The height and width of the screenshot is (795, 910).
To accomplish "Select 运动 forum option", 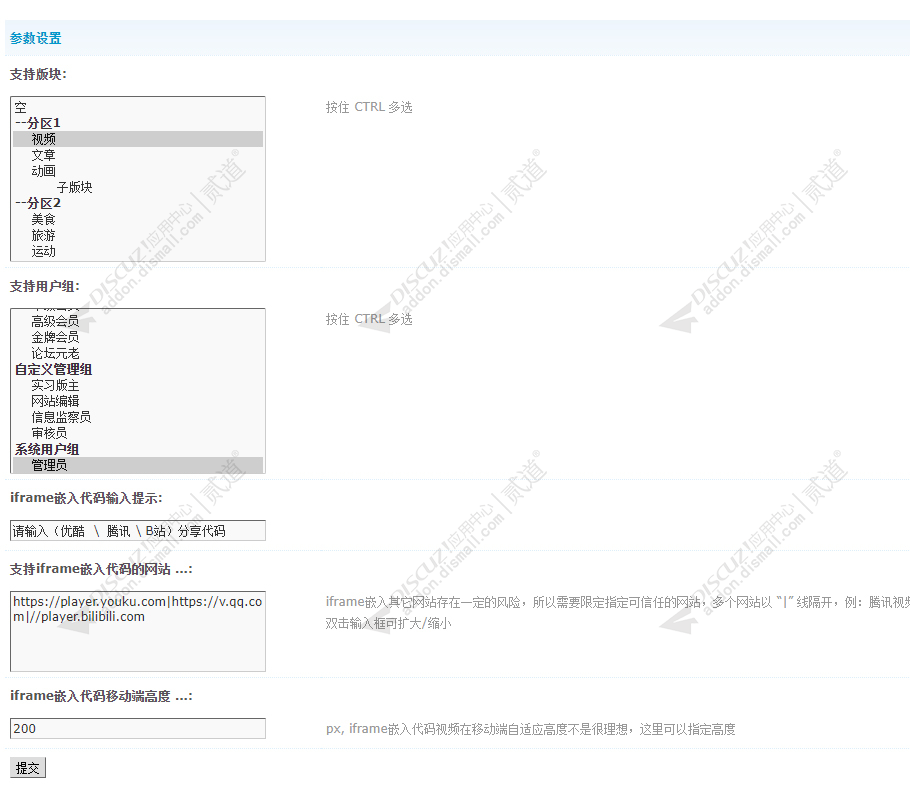I will pos(138,251).
